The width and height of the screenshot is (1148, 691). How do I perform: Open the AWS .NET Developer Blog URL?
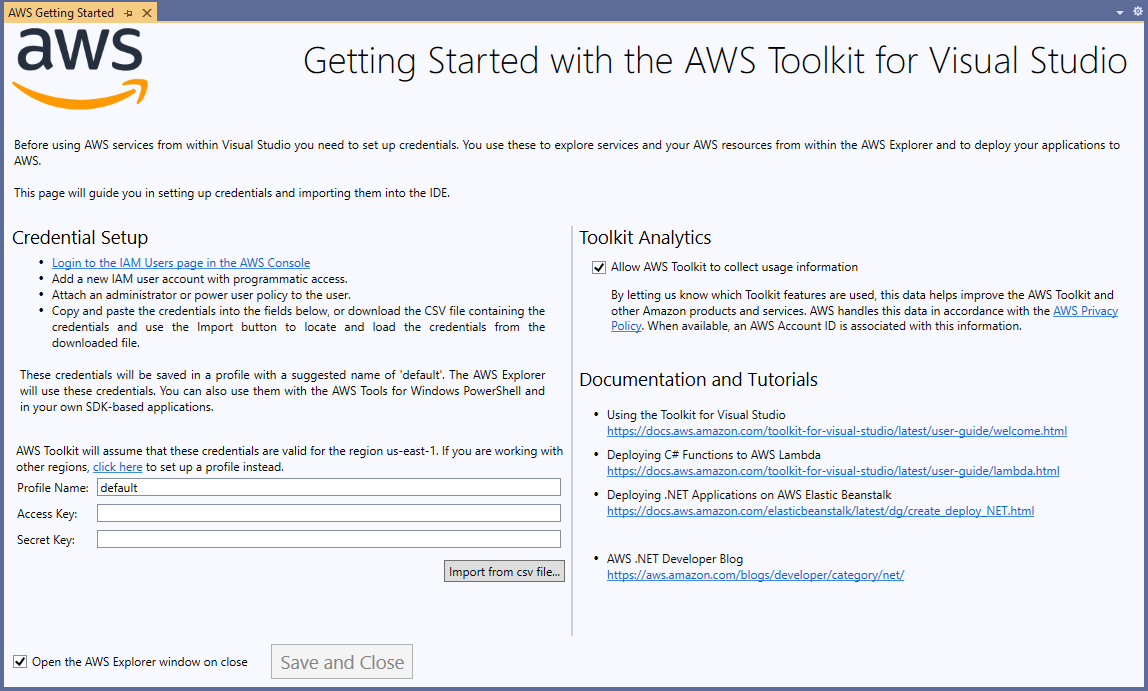[x=755, y=575]
